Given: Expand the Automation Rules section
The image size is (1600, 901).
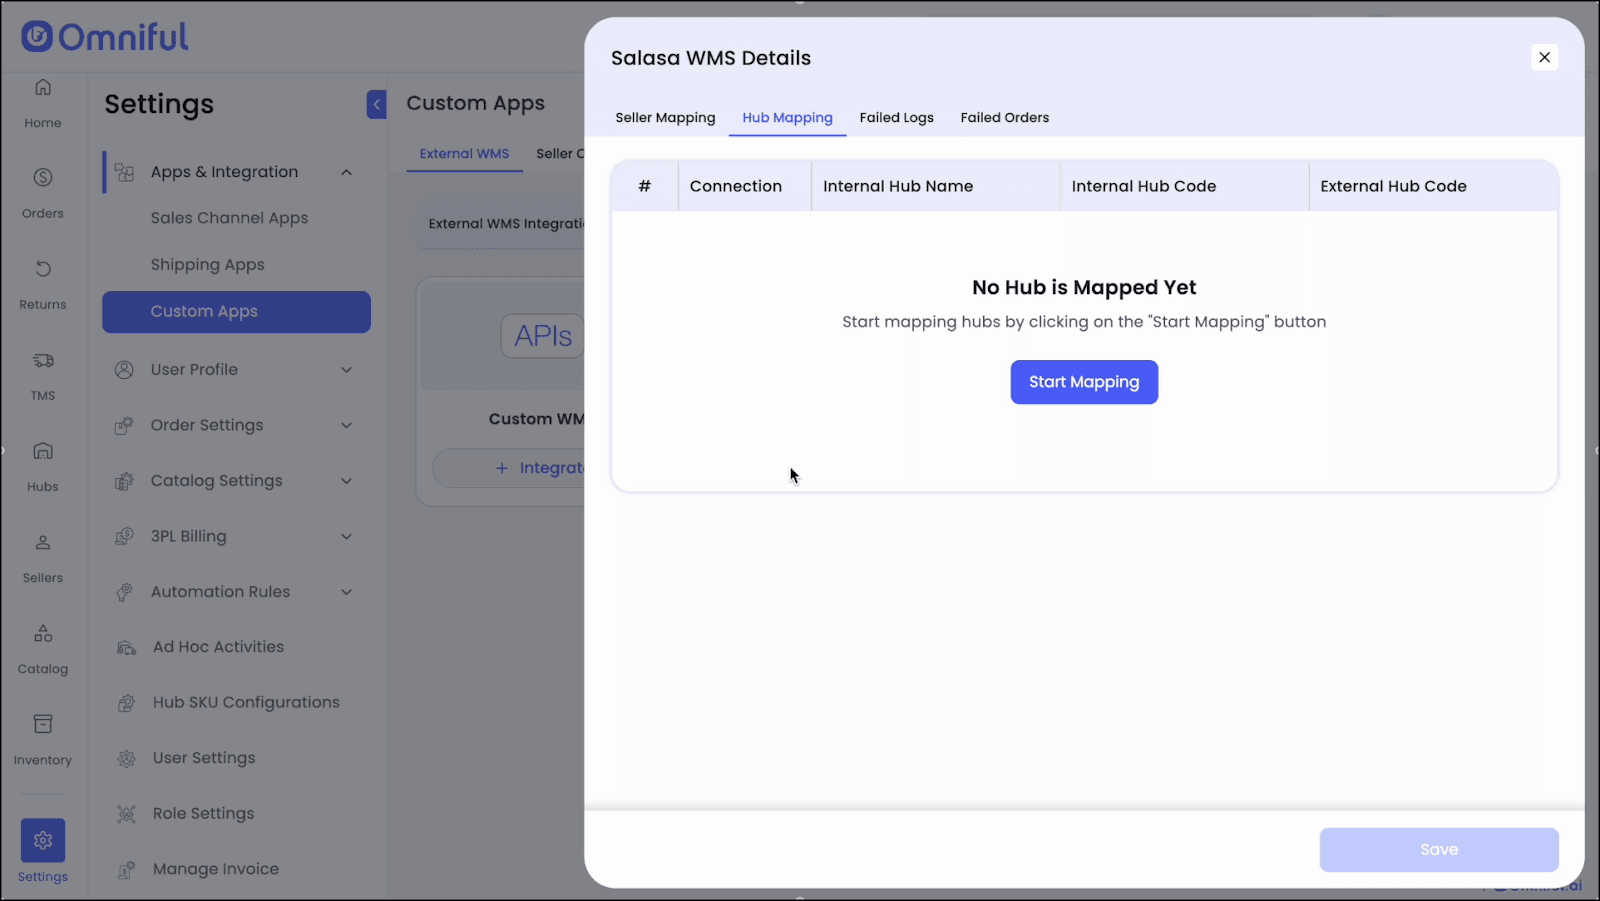Looking at the screenshot, I should click(346, 592).
